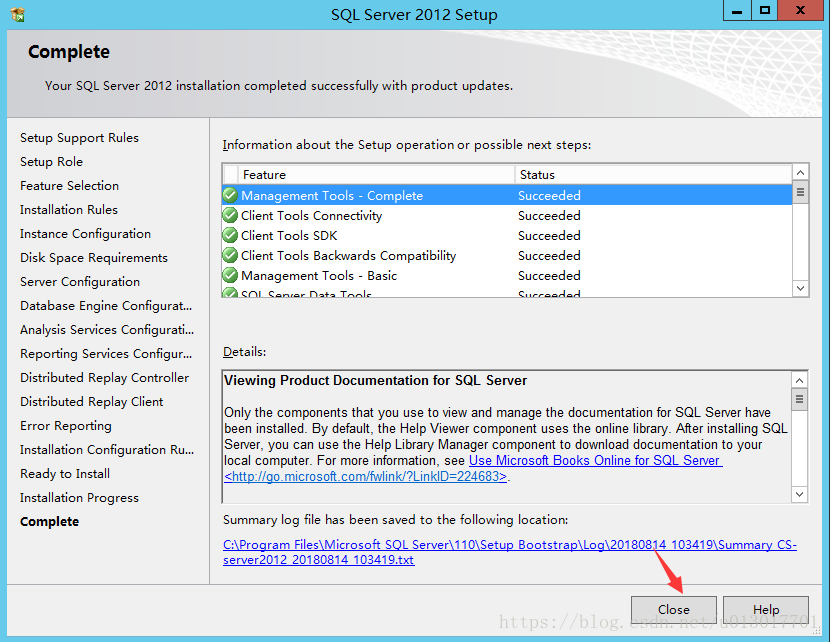The height and width of the screenshot is (642, 830).
Task: Click Distributed Replay Client step
Action: [92, 402]
